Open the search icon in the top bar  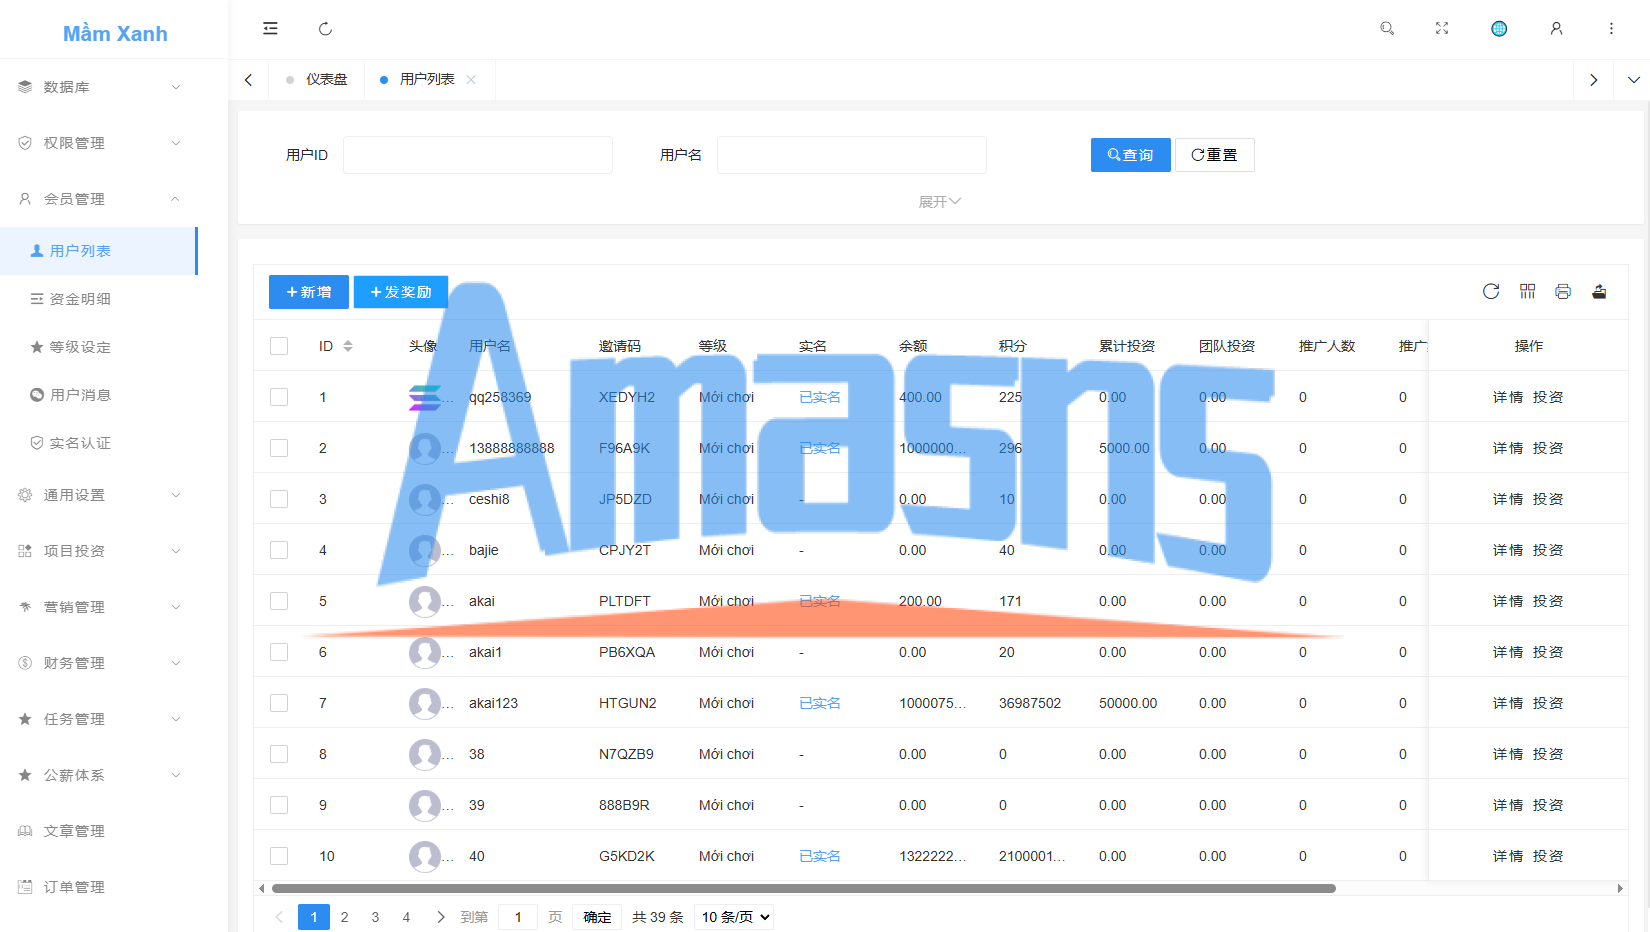(x=1387, y=29)
